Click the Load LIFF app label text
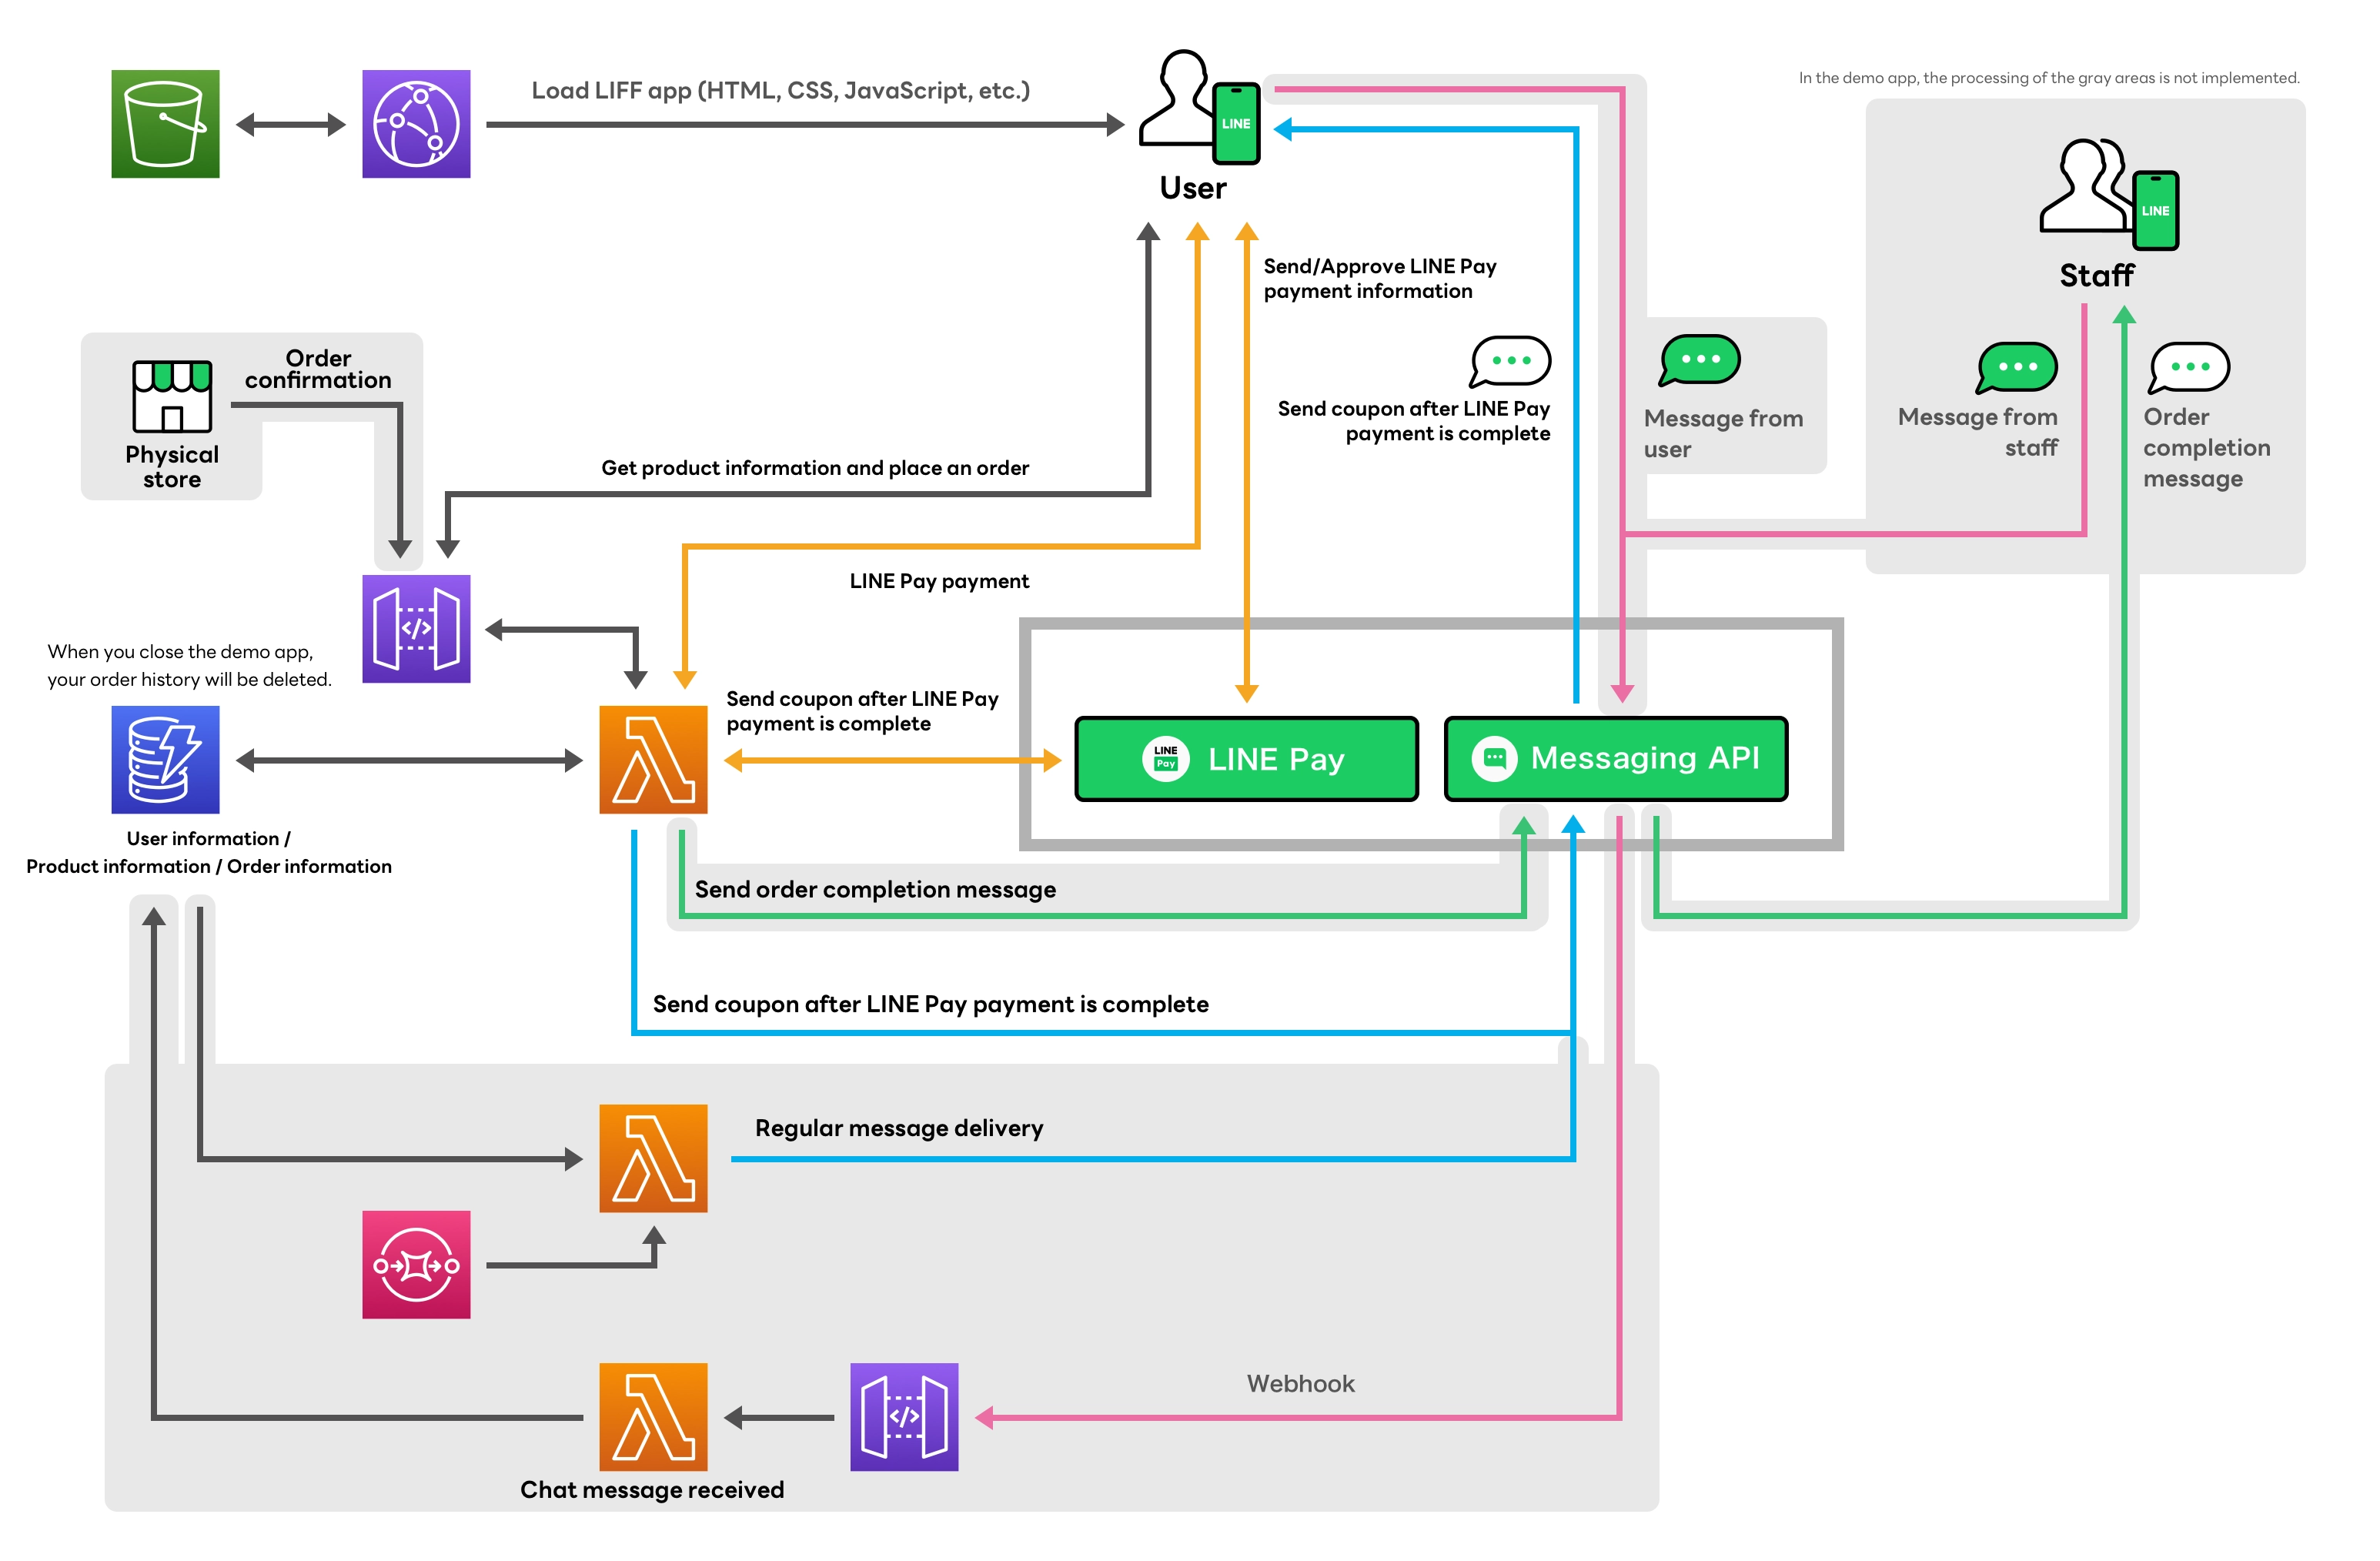 coord(780,90)
